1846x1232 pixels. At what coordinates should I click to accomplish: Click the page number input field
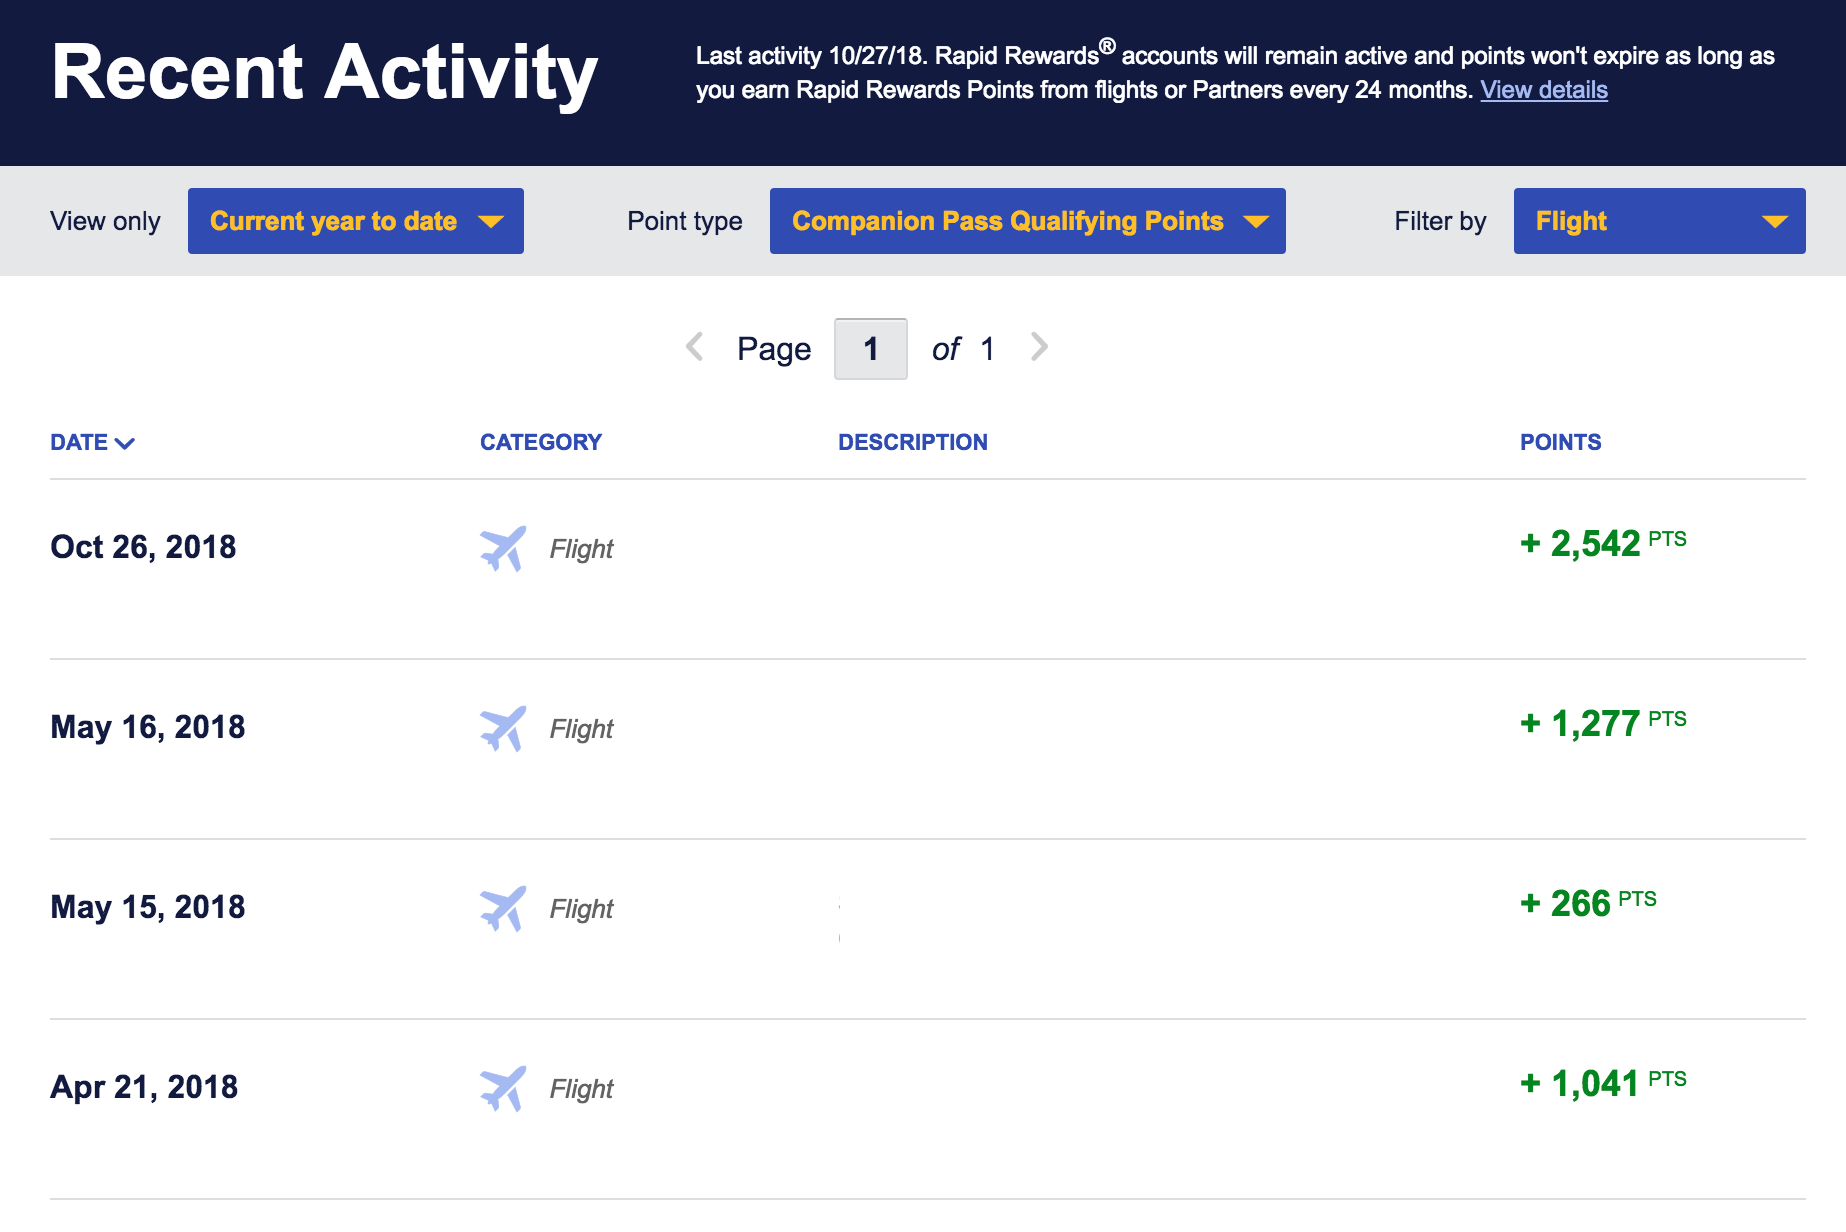point(870,349)
